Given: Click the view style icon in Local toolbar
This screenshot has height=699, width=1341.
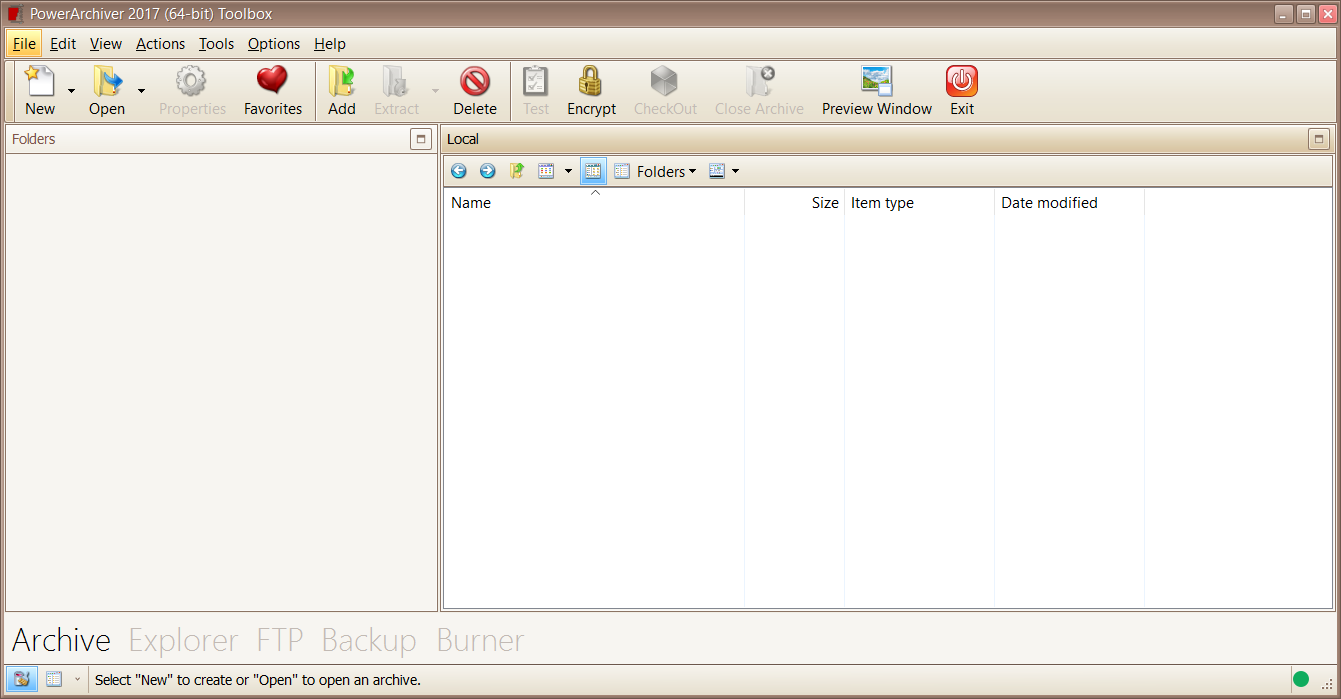Looking at the screenshot, I should 546,171.
